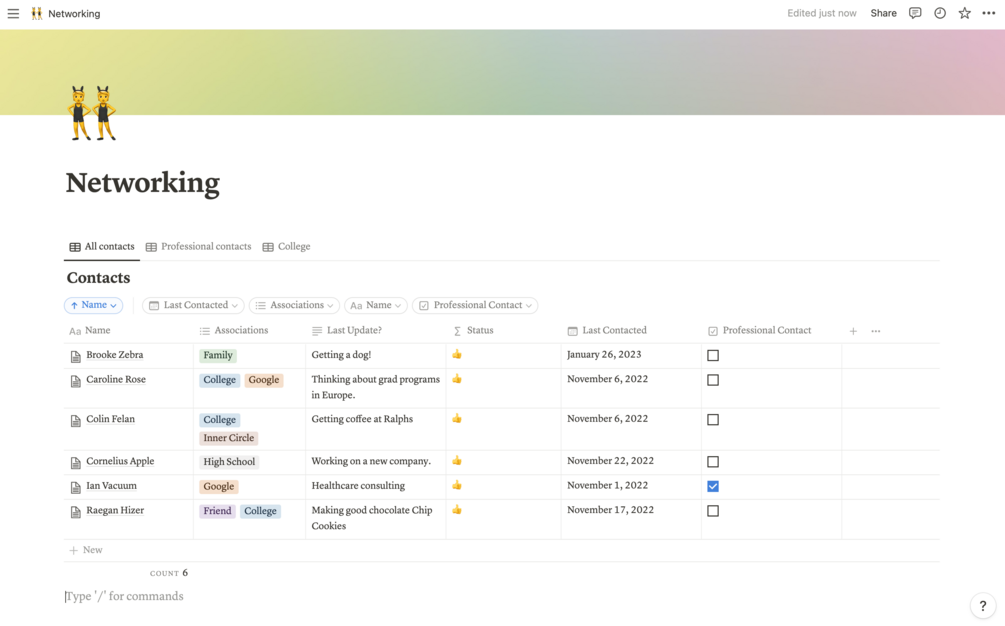1005x626 pixels.
Task: Click the Share button
Action: (883, 13)
